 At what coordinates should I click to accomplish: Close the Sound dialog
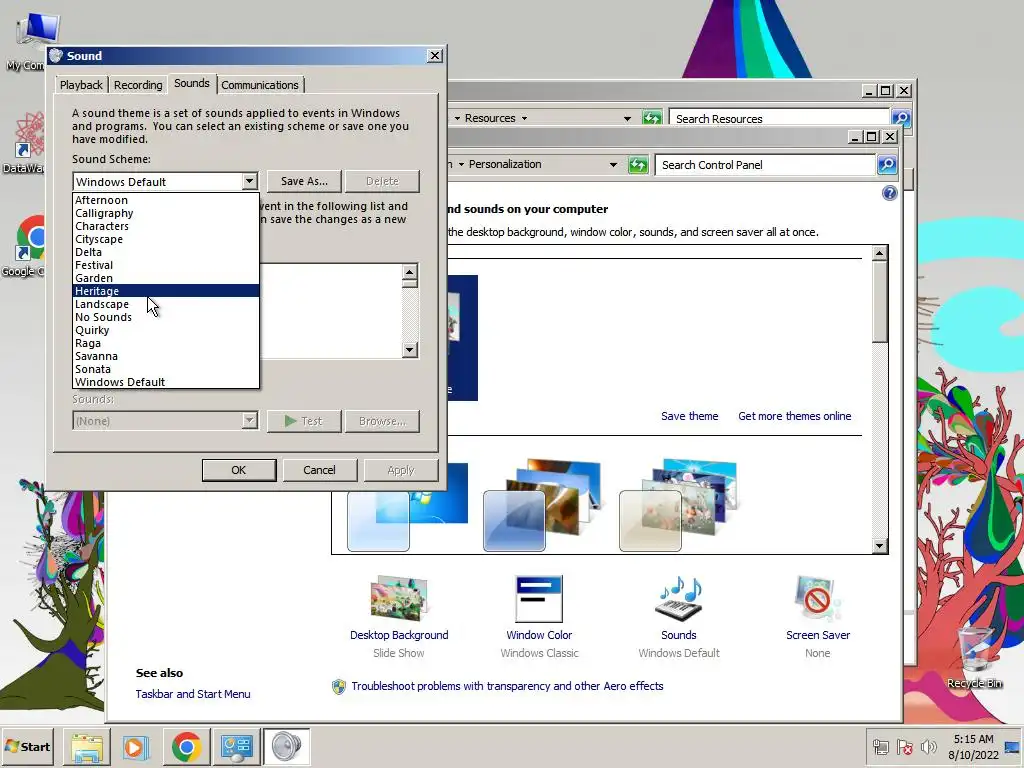point(434,56)
